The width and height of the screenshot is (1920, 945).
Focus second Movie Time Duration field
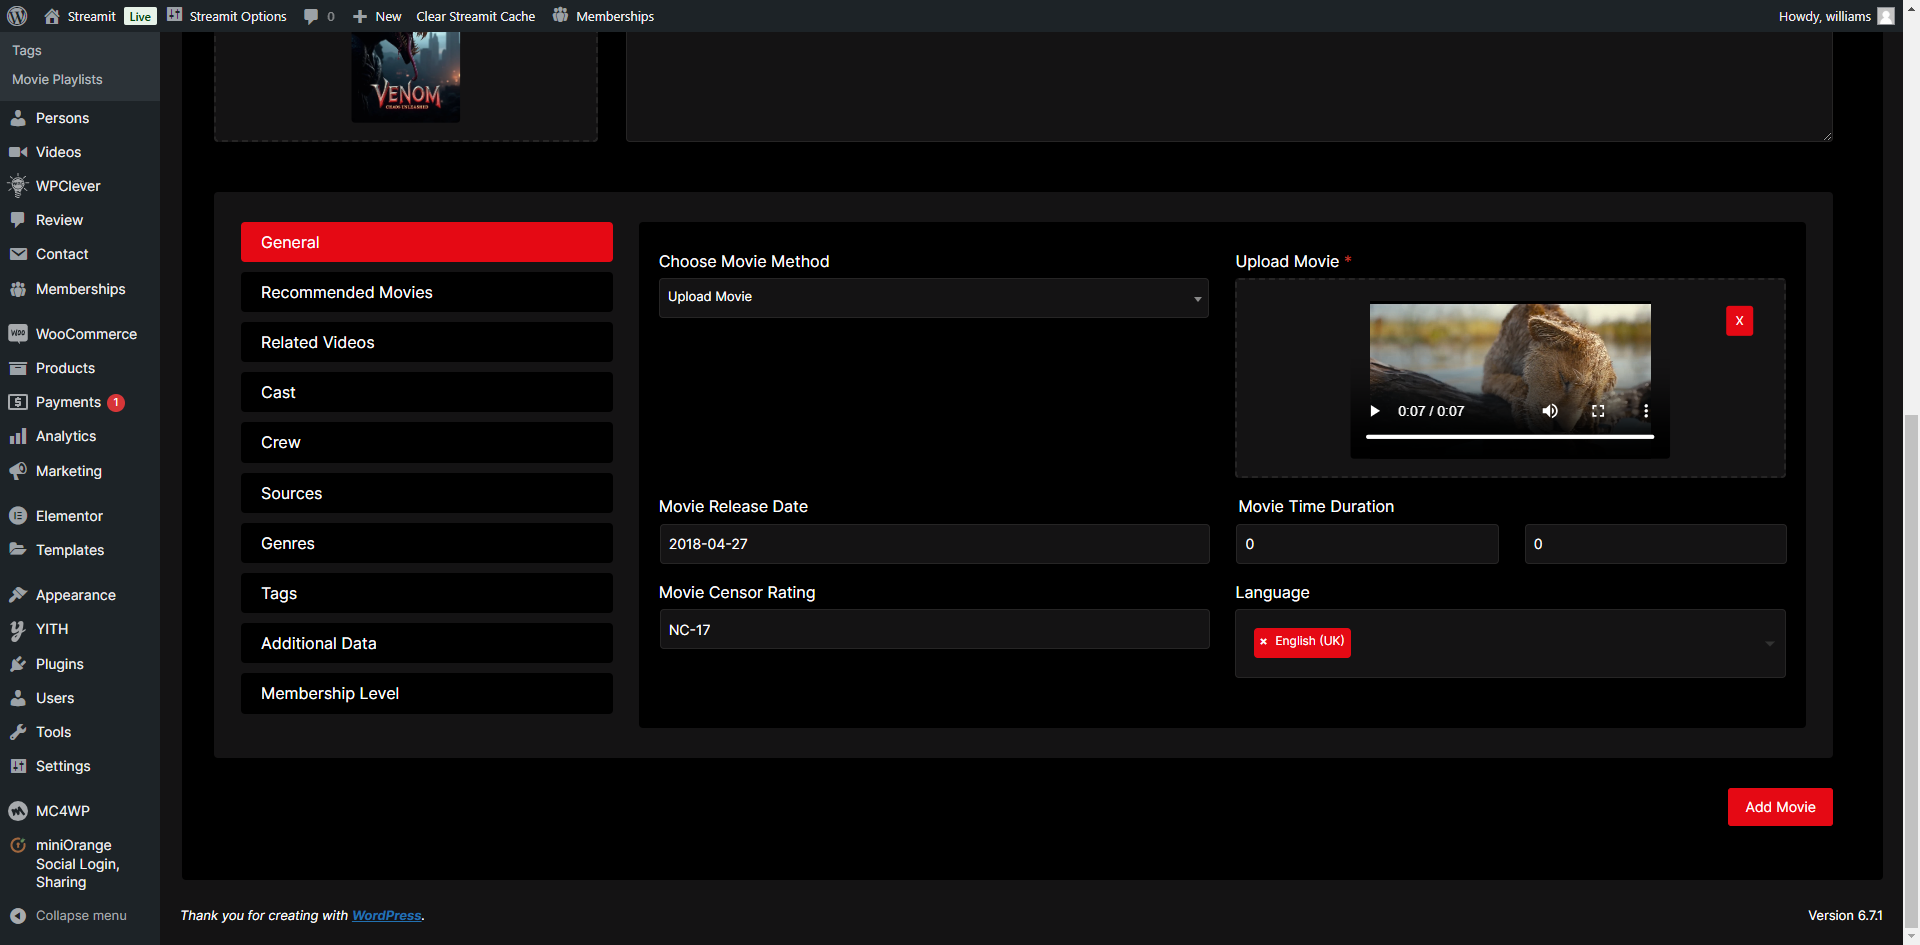point(1655,544)
